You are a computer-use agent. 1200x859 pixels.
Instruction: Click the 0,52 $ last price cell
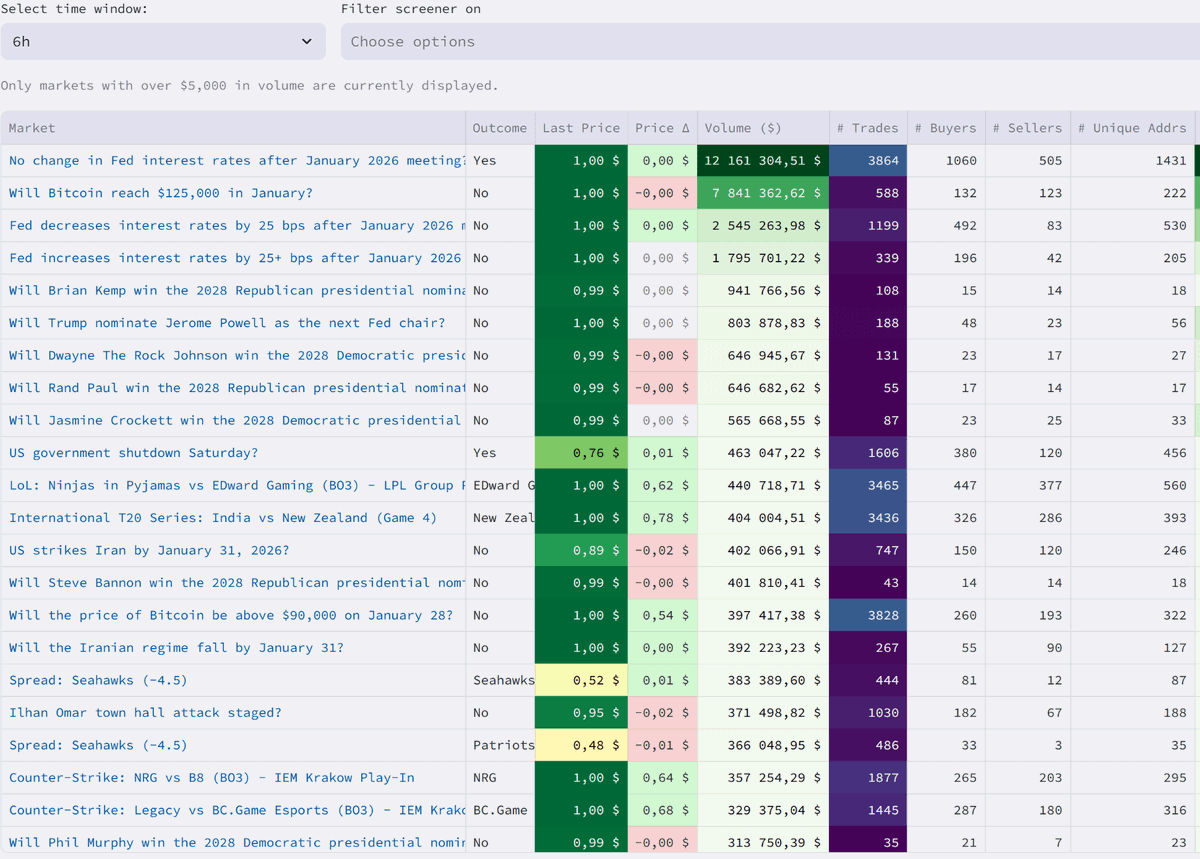(581, 681)
